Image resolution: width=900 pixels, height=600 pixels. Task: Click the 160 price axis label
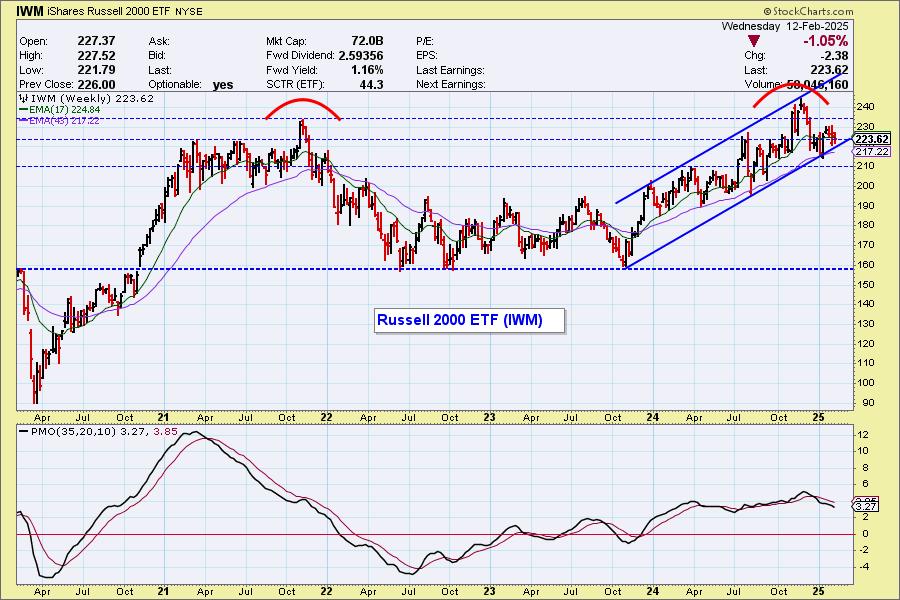coord(866,265)
